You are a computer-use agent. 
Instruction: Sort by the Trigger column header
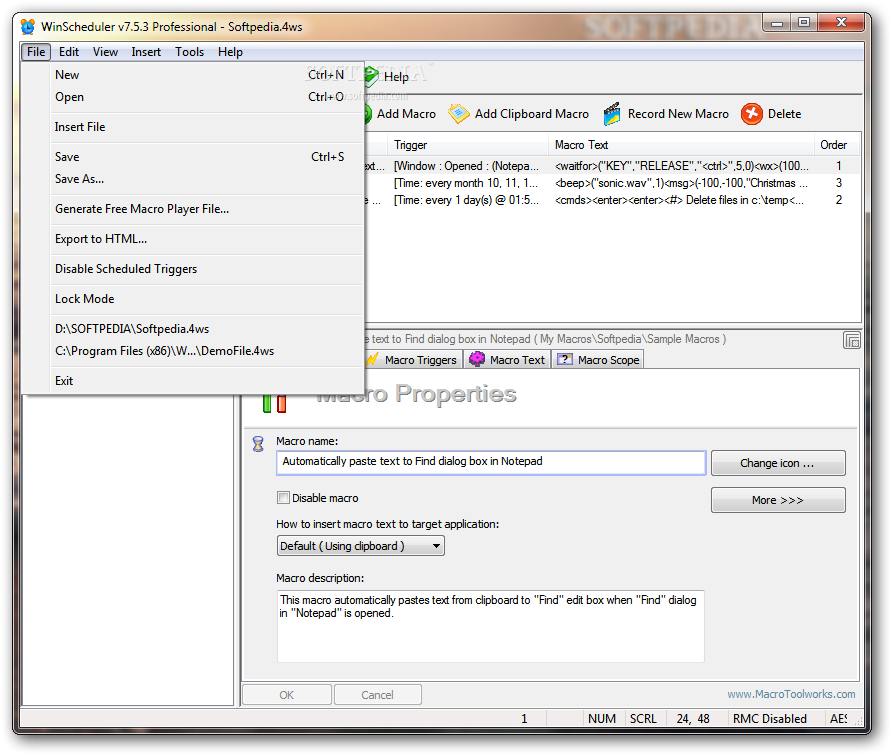tap(468, 145)
